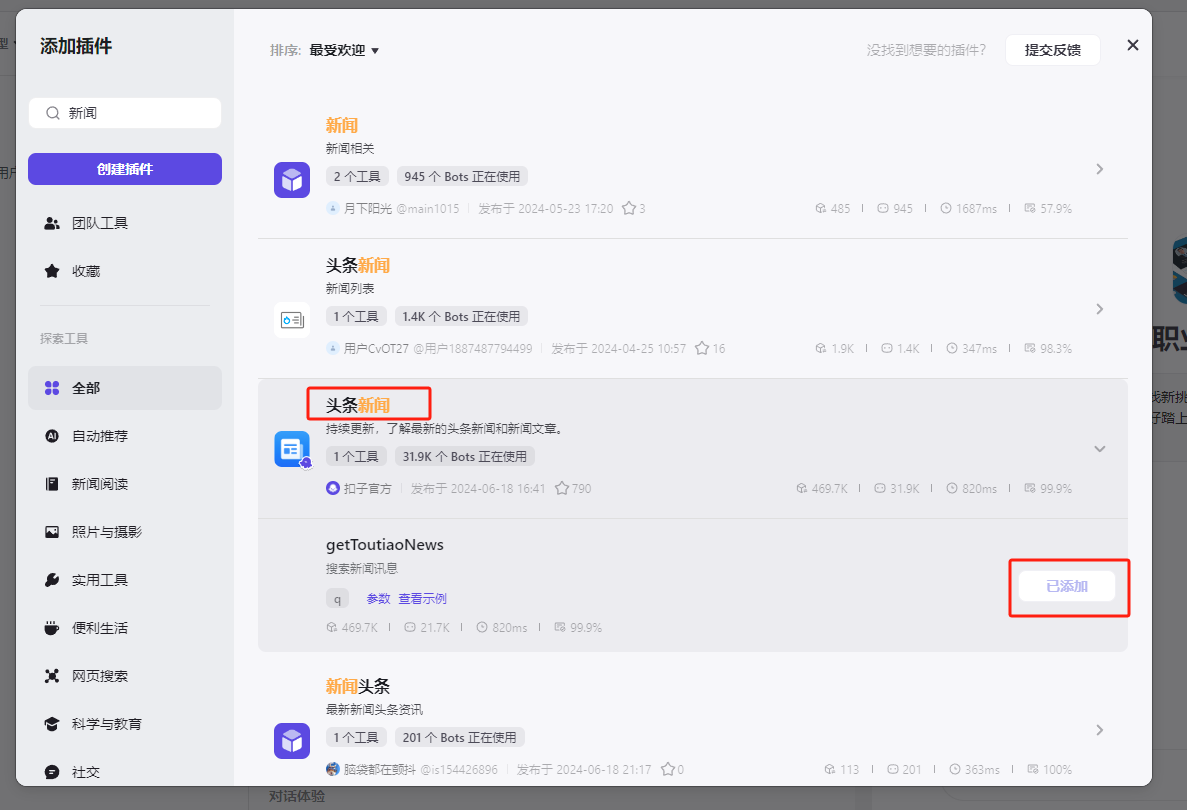Click the 网页搜索 icon
The image size is (1187, 810).
[51, 676]
